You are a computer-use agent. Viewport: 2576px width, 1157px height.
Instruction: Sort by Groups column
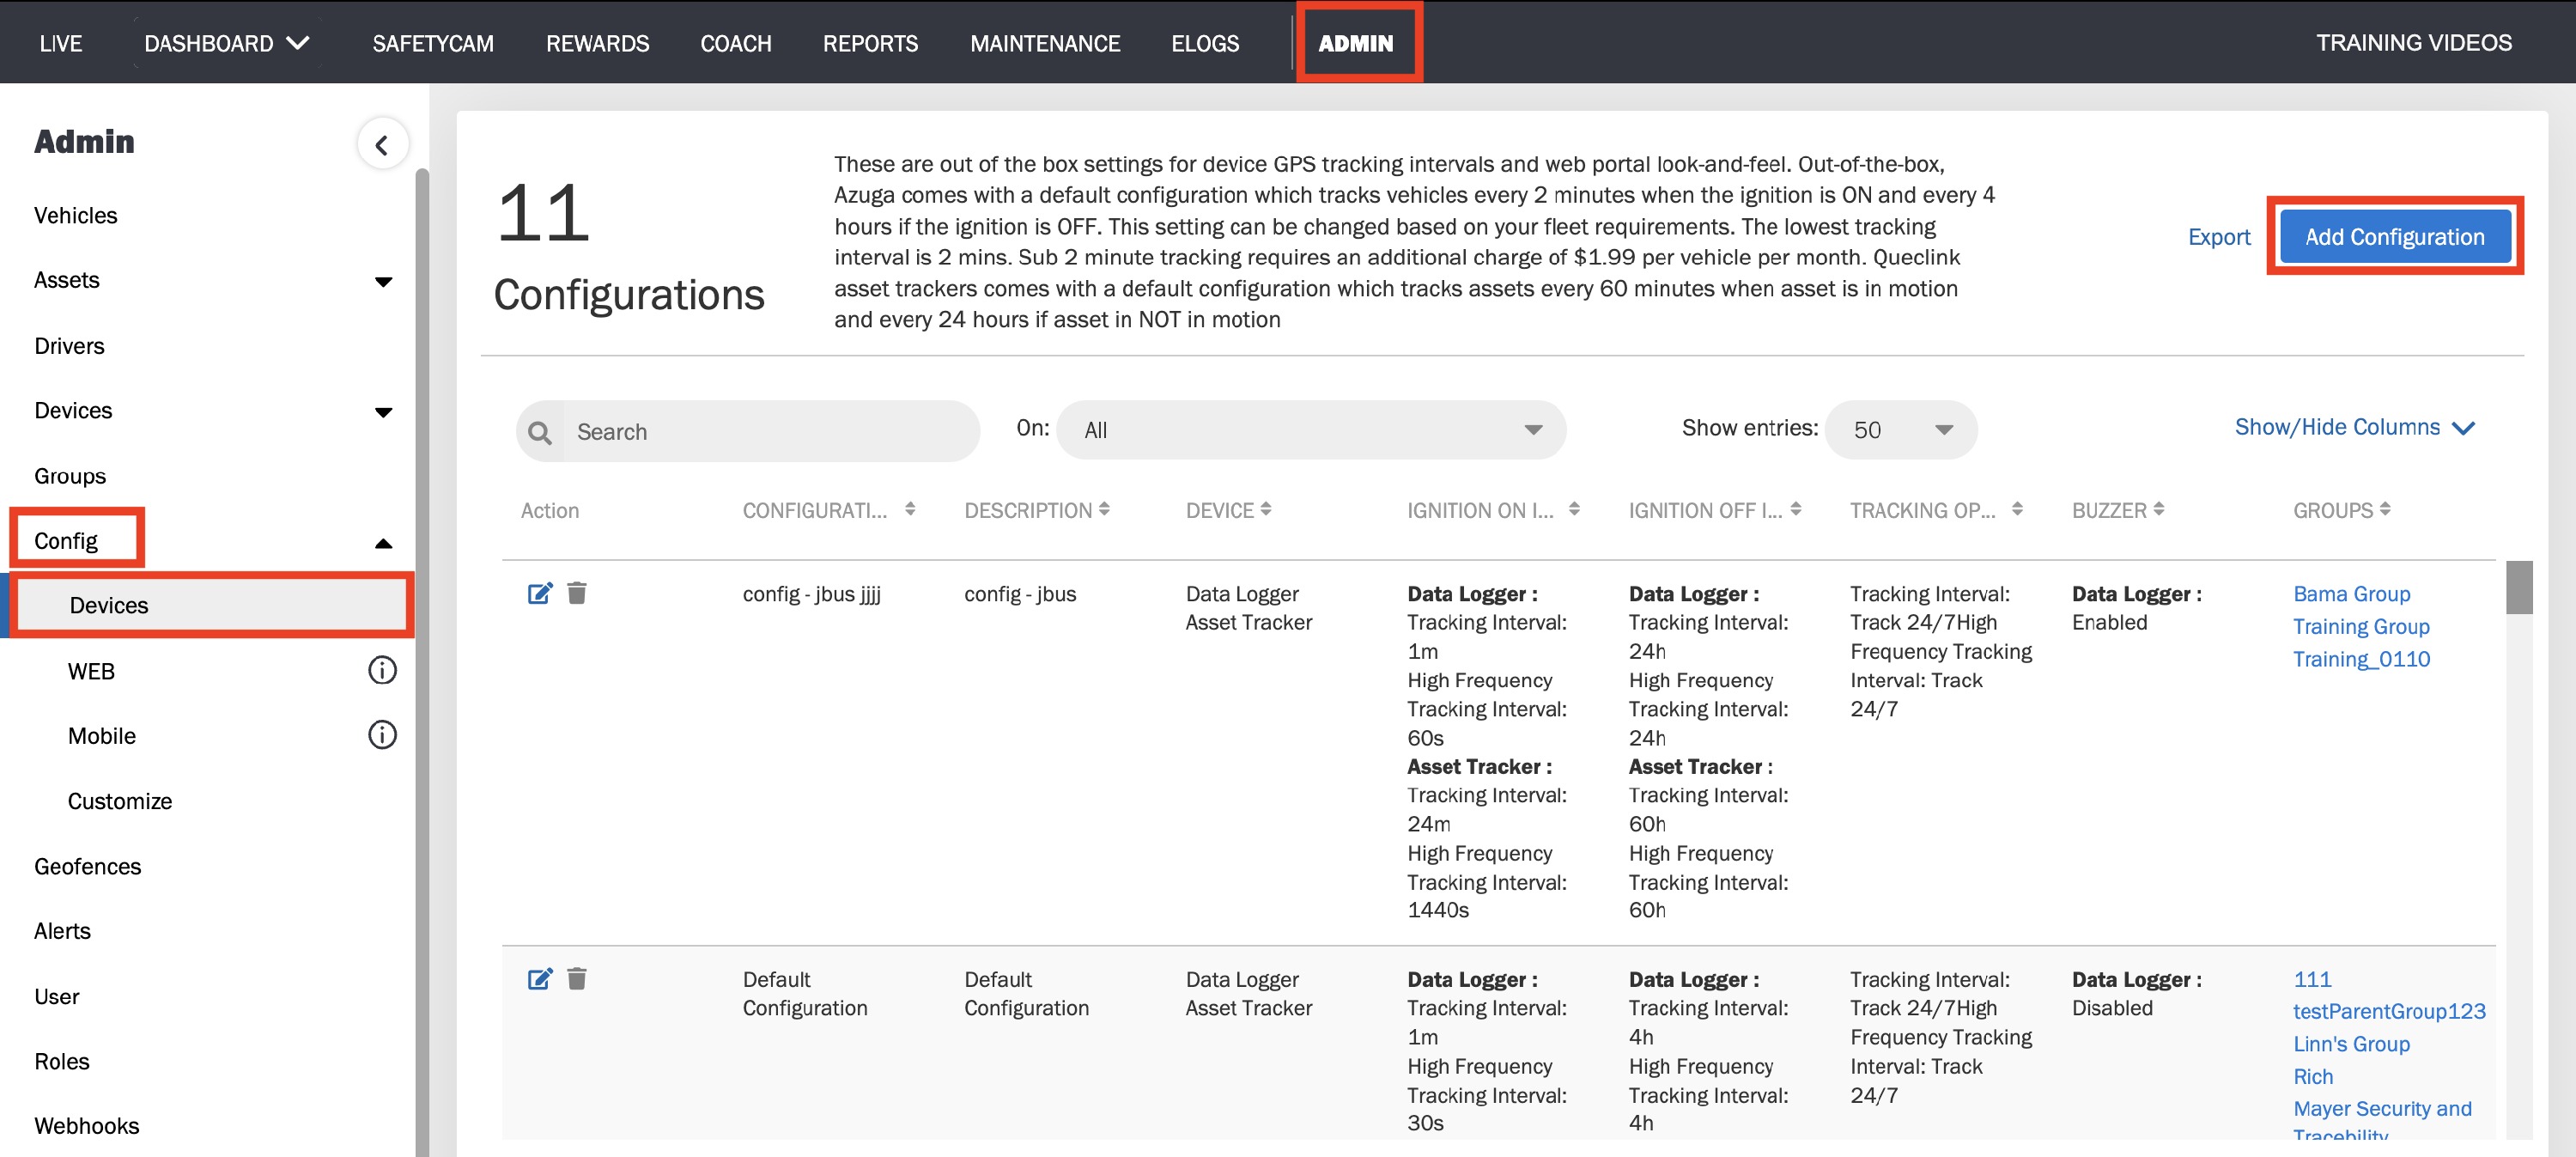2385,509
